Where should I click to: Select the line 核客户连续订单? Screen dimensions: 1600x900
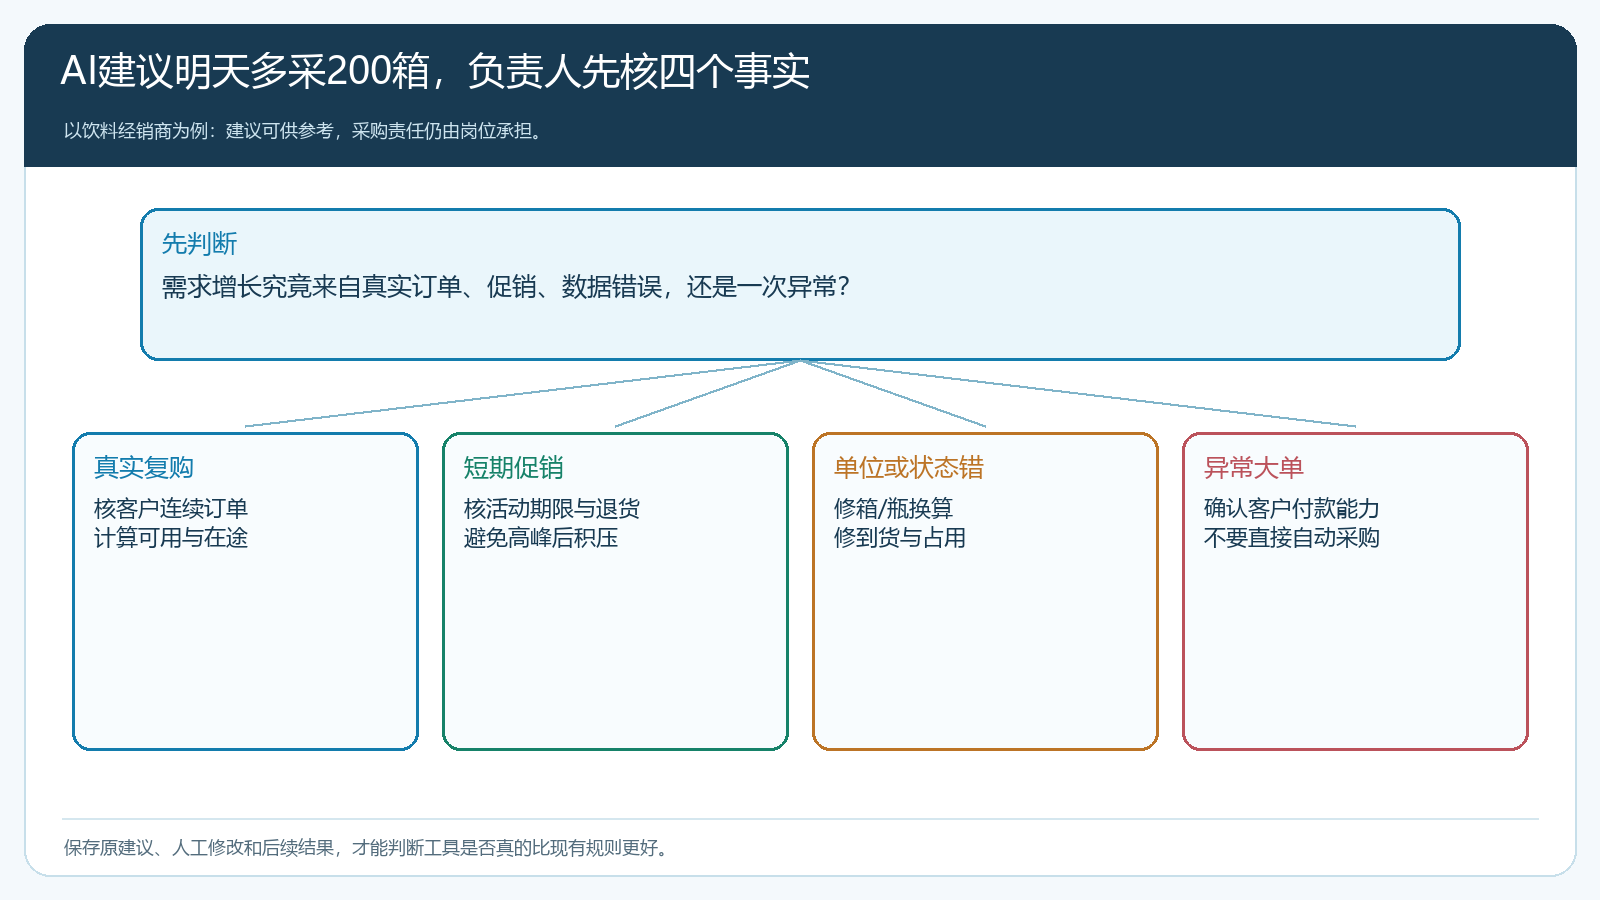click(x=170, y=508)
